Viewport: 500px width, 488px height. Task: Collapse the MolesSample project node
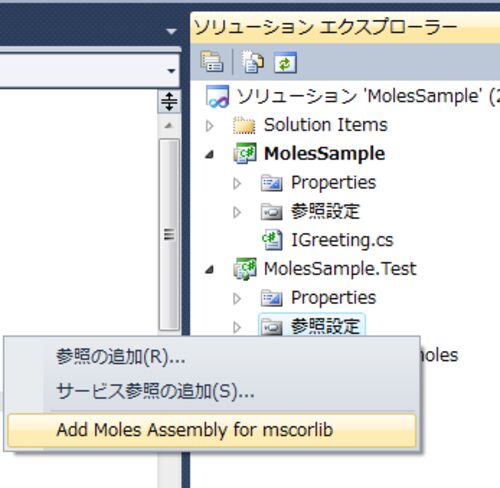coord(210,154)
